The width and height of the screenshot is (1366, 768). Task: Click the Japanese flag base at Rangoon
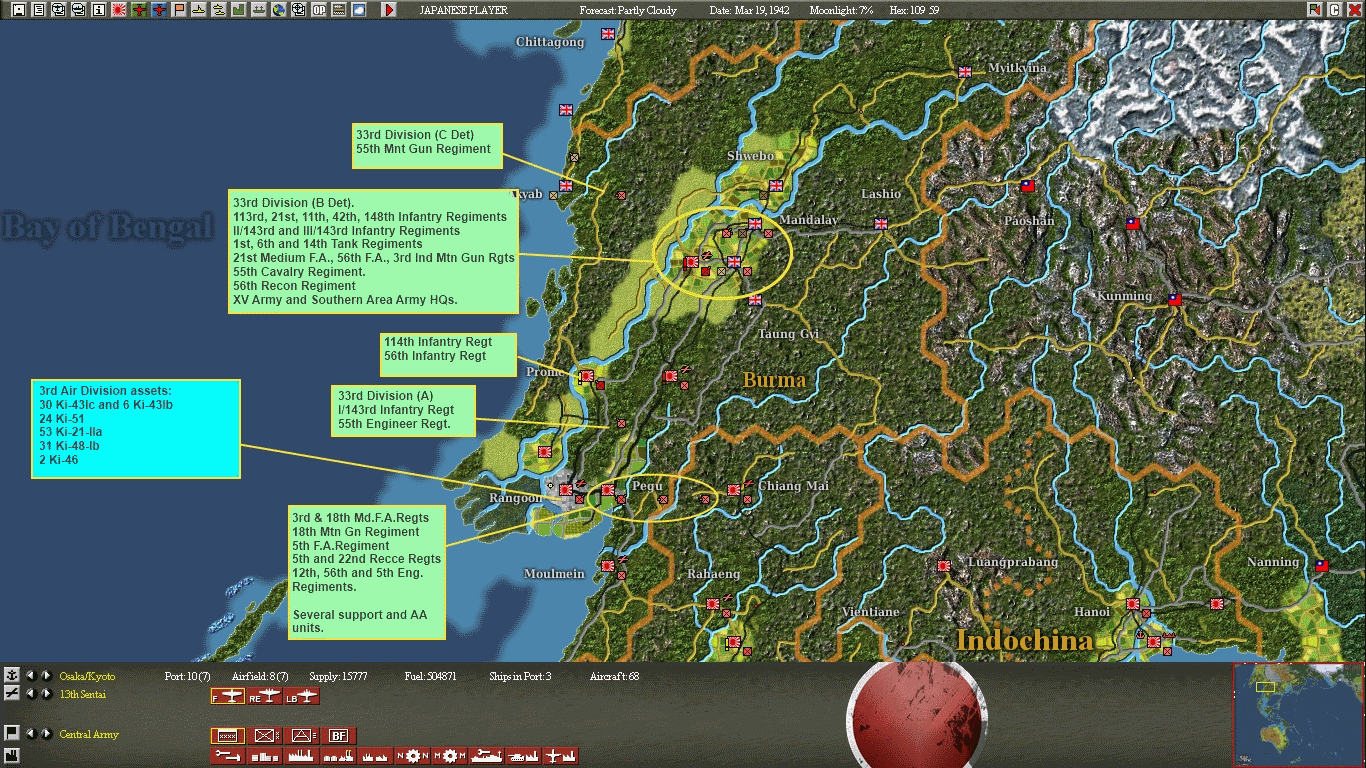[x=565, y=490]
